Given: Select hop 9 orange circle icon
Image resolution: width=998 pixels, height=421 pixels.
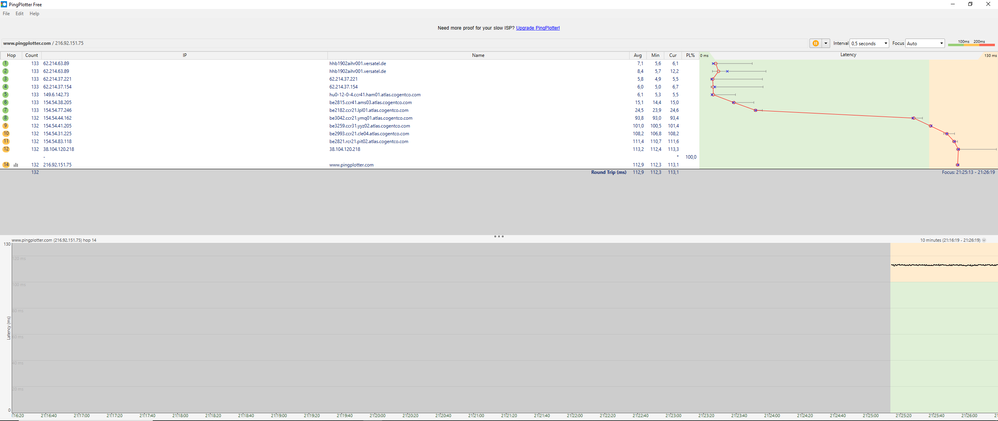Looking at the screenshot, I should [x=6, y=126].
